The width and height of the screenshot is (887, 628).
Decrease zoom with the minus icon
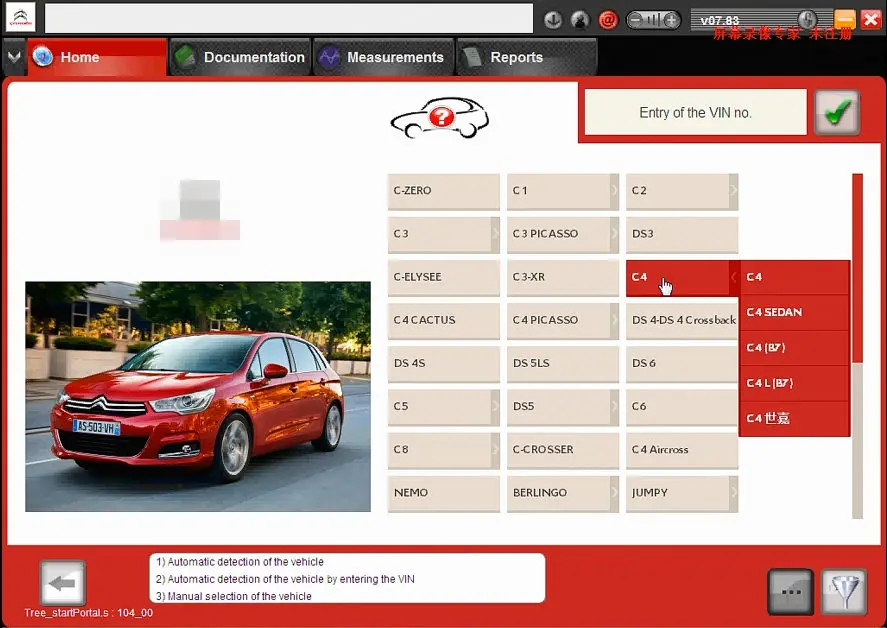coord(636,20)
